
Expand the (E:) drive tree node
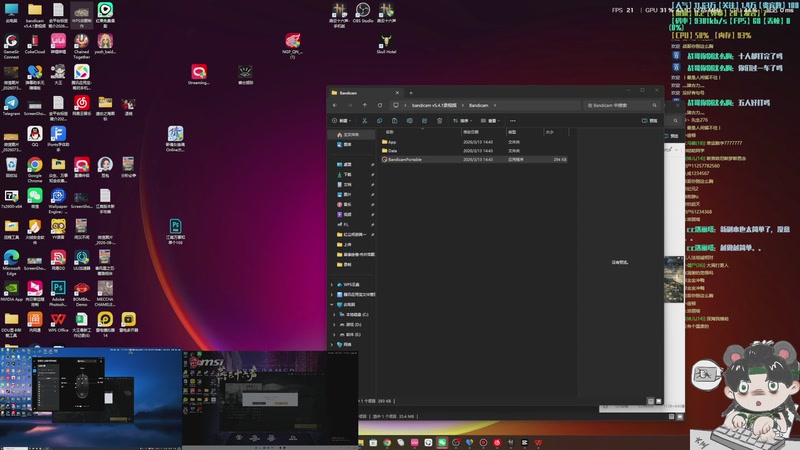[x=335, y=335]
